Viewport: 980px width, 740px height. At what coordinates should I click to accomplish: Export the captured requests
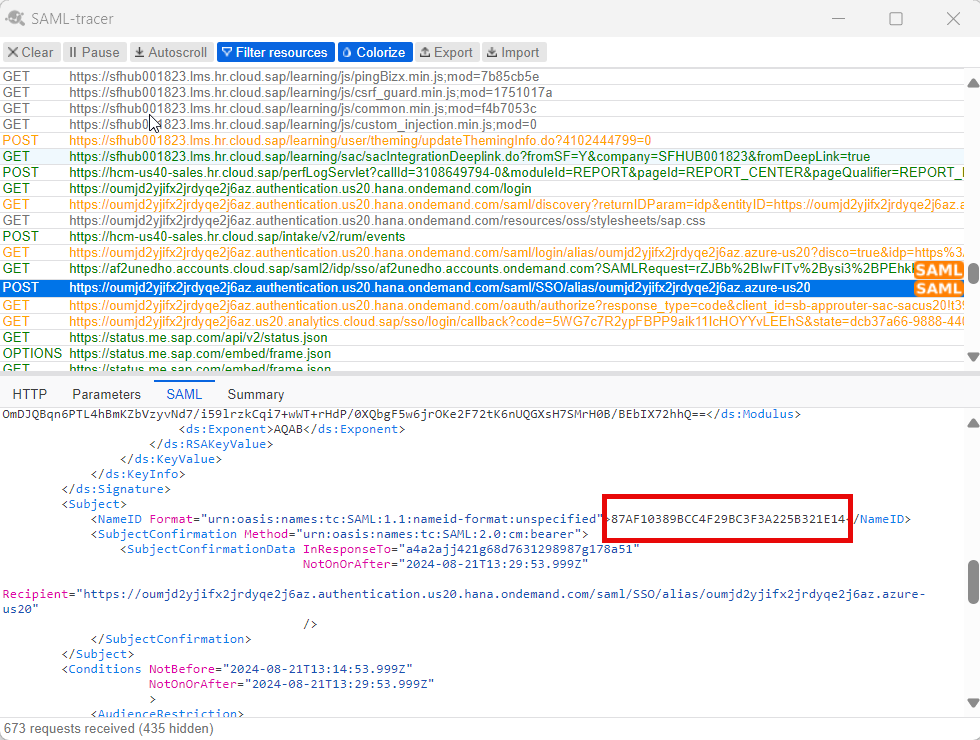447,52
